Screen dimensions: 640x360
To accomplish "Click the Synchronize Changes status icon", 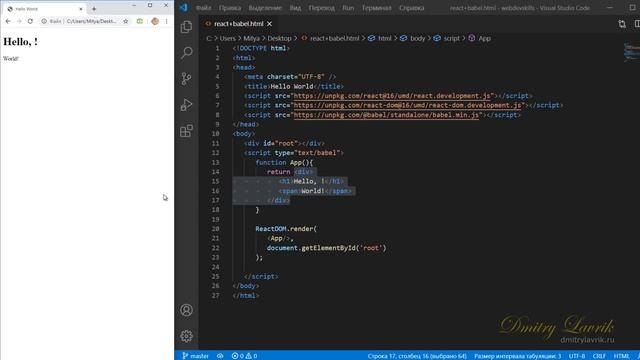I will [x=220, y=356].
